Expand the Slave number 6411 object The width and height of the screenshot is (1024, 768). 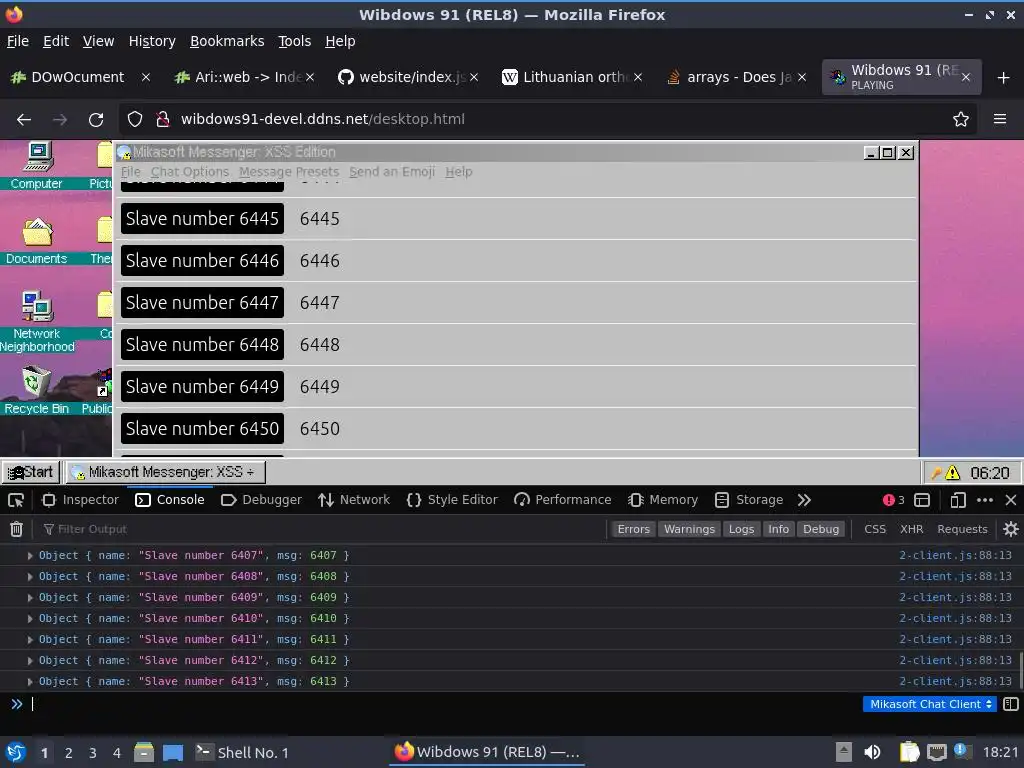point(29,639)
